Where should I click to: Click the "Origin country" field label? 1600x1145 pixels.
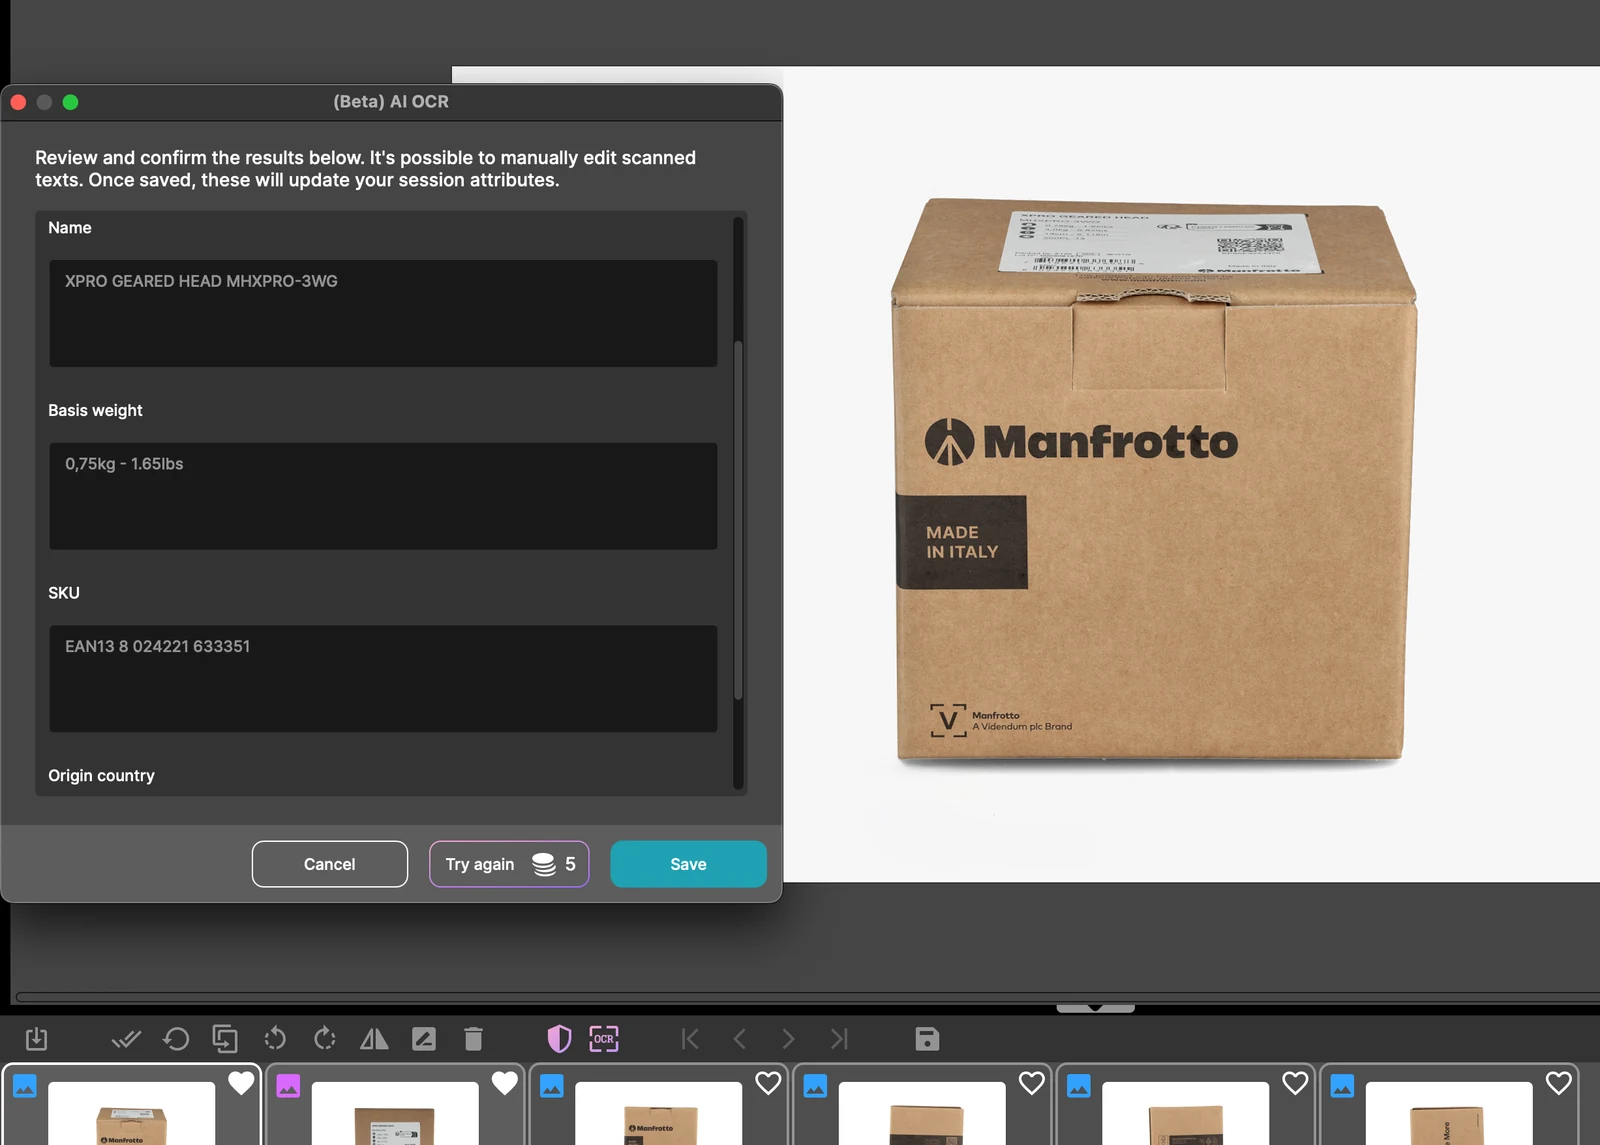tap(101, 776)
